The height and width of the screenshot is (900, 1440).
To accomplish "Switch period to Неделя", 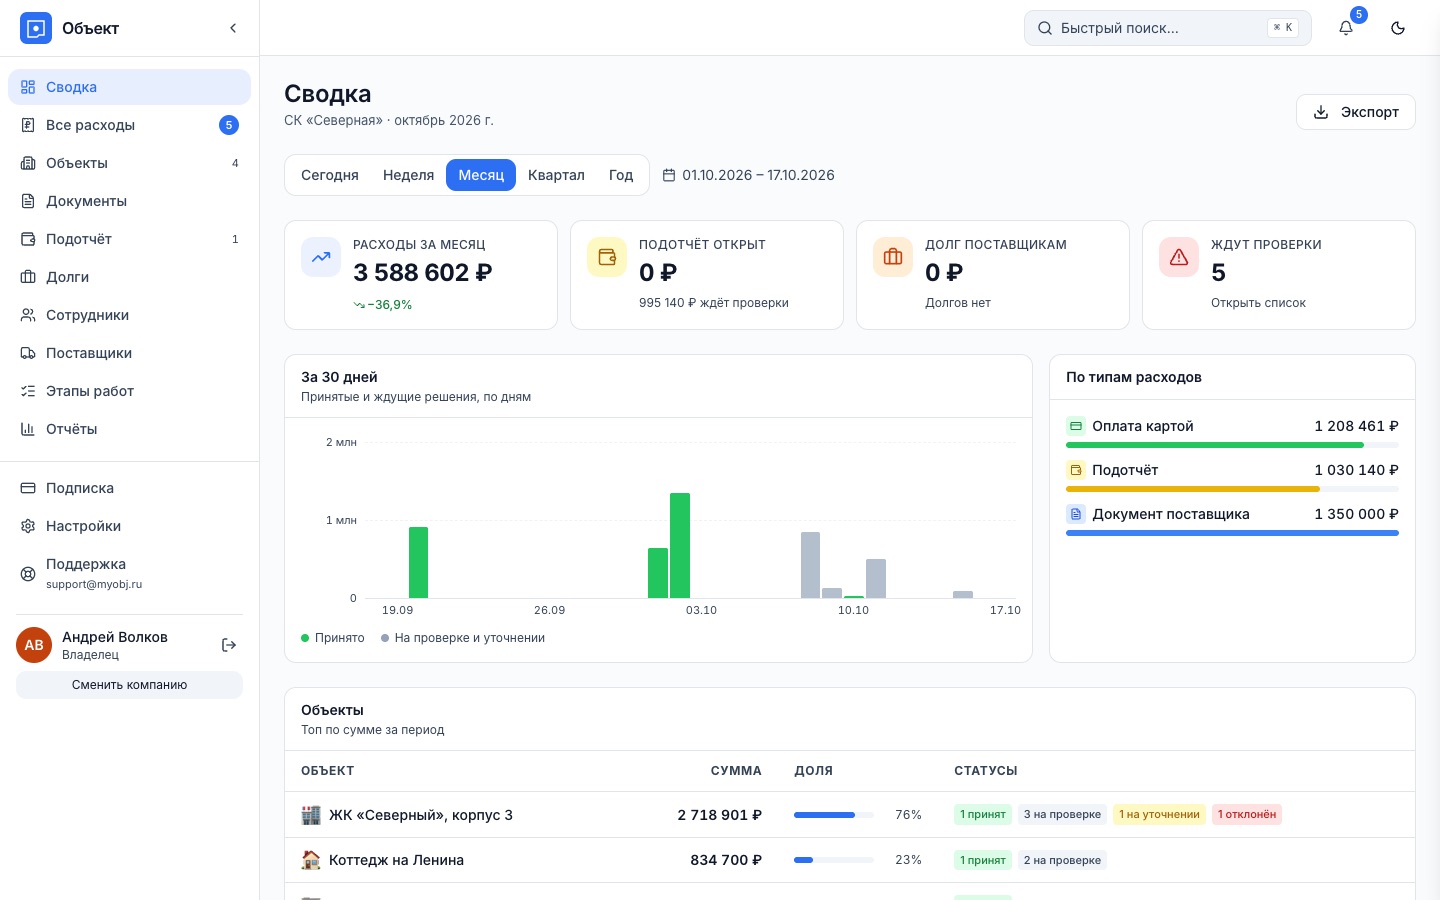I will tap(408, 175).
